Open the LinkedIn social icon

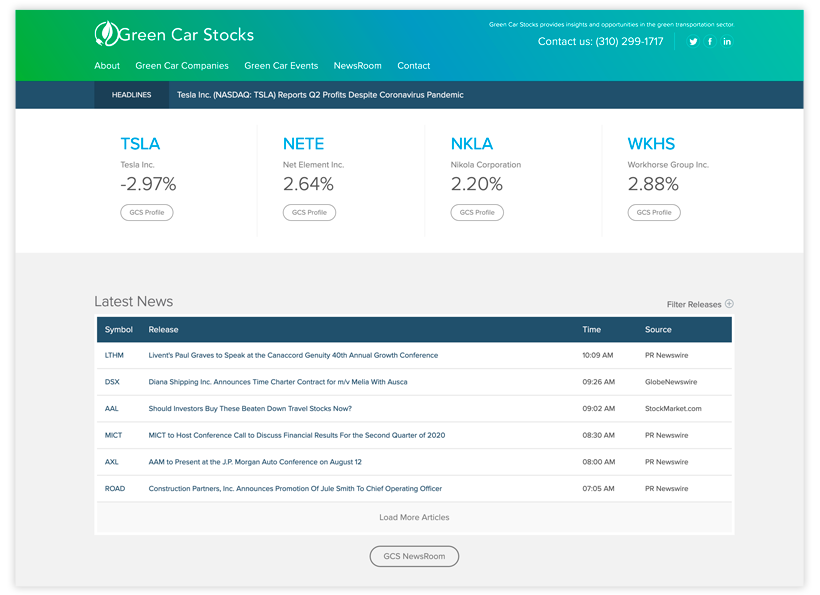tap(727, 42)
